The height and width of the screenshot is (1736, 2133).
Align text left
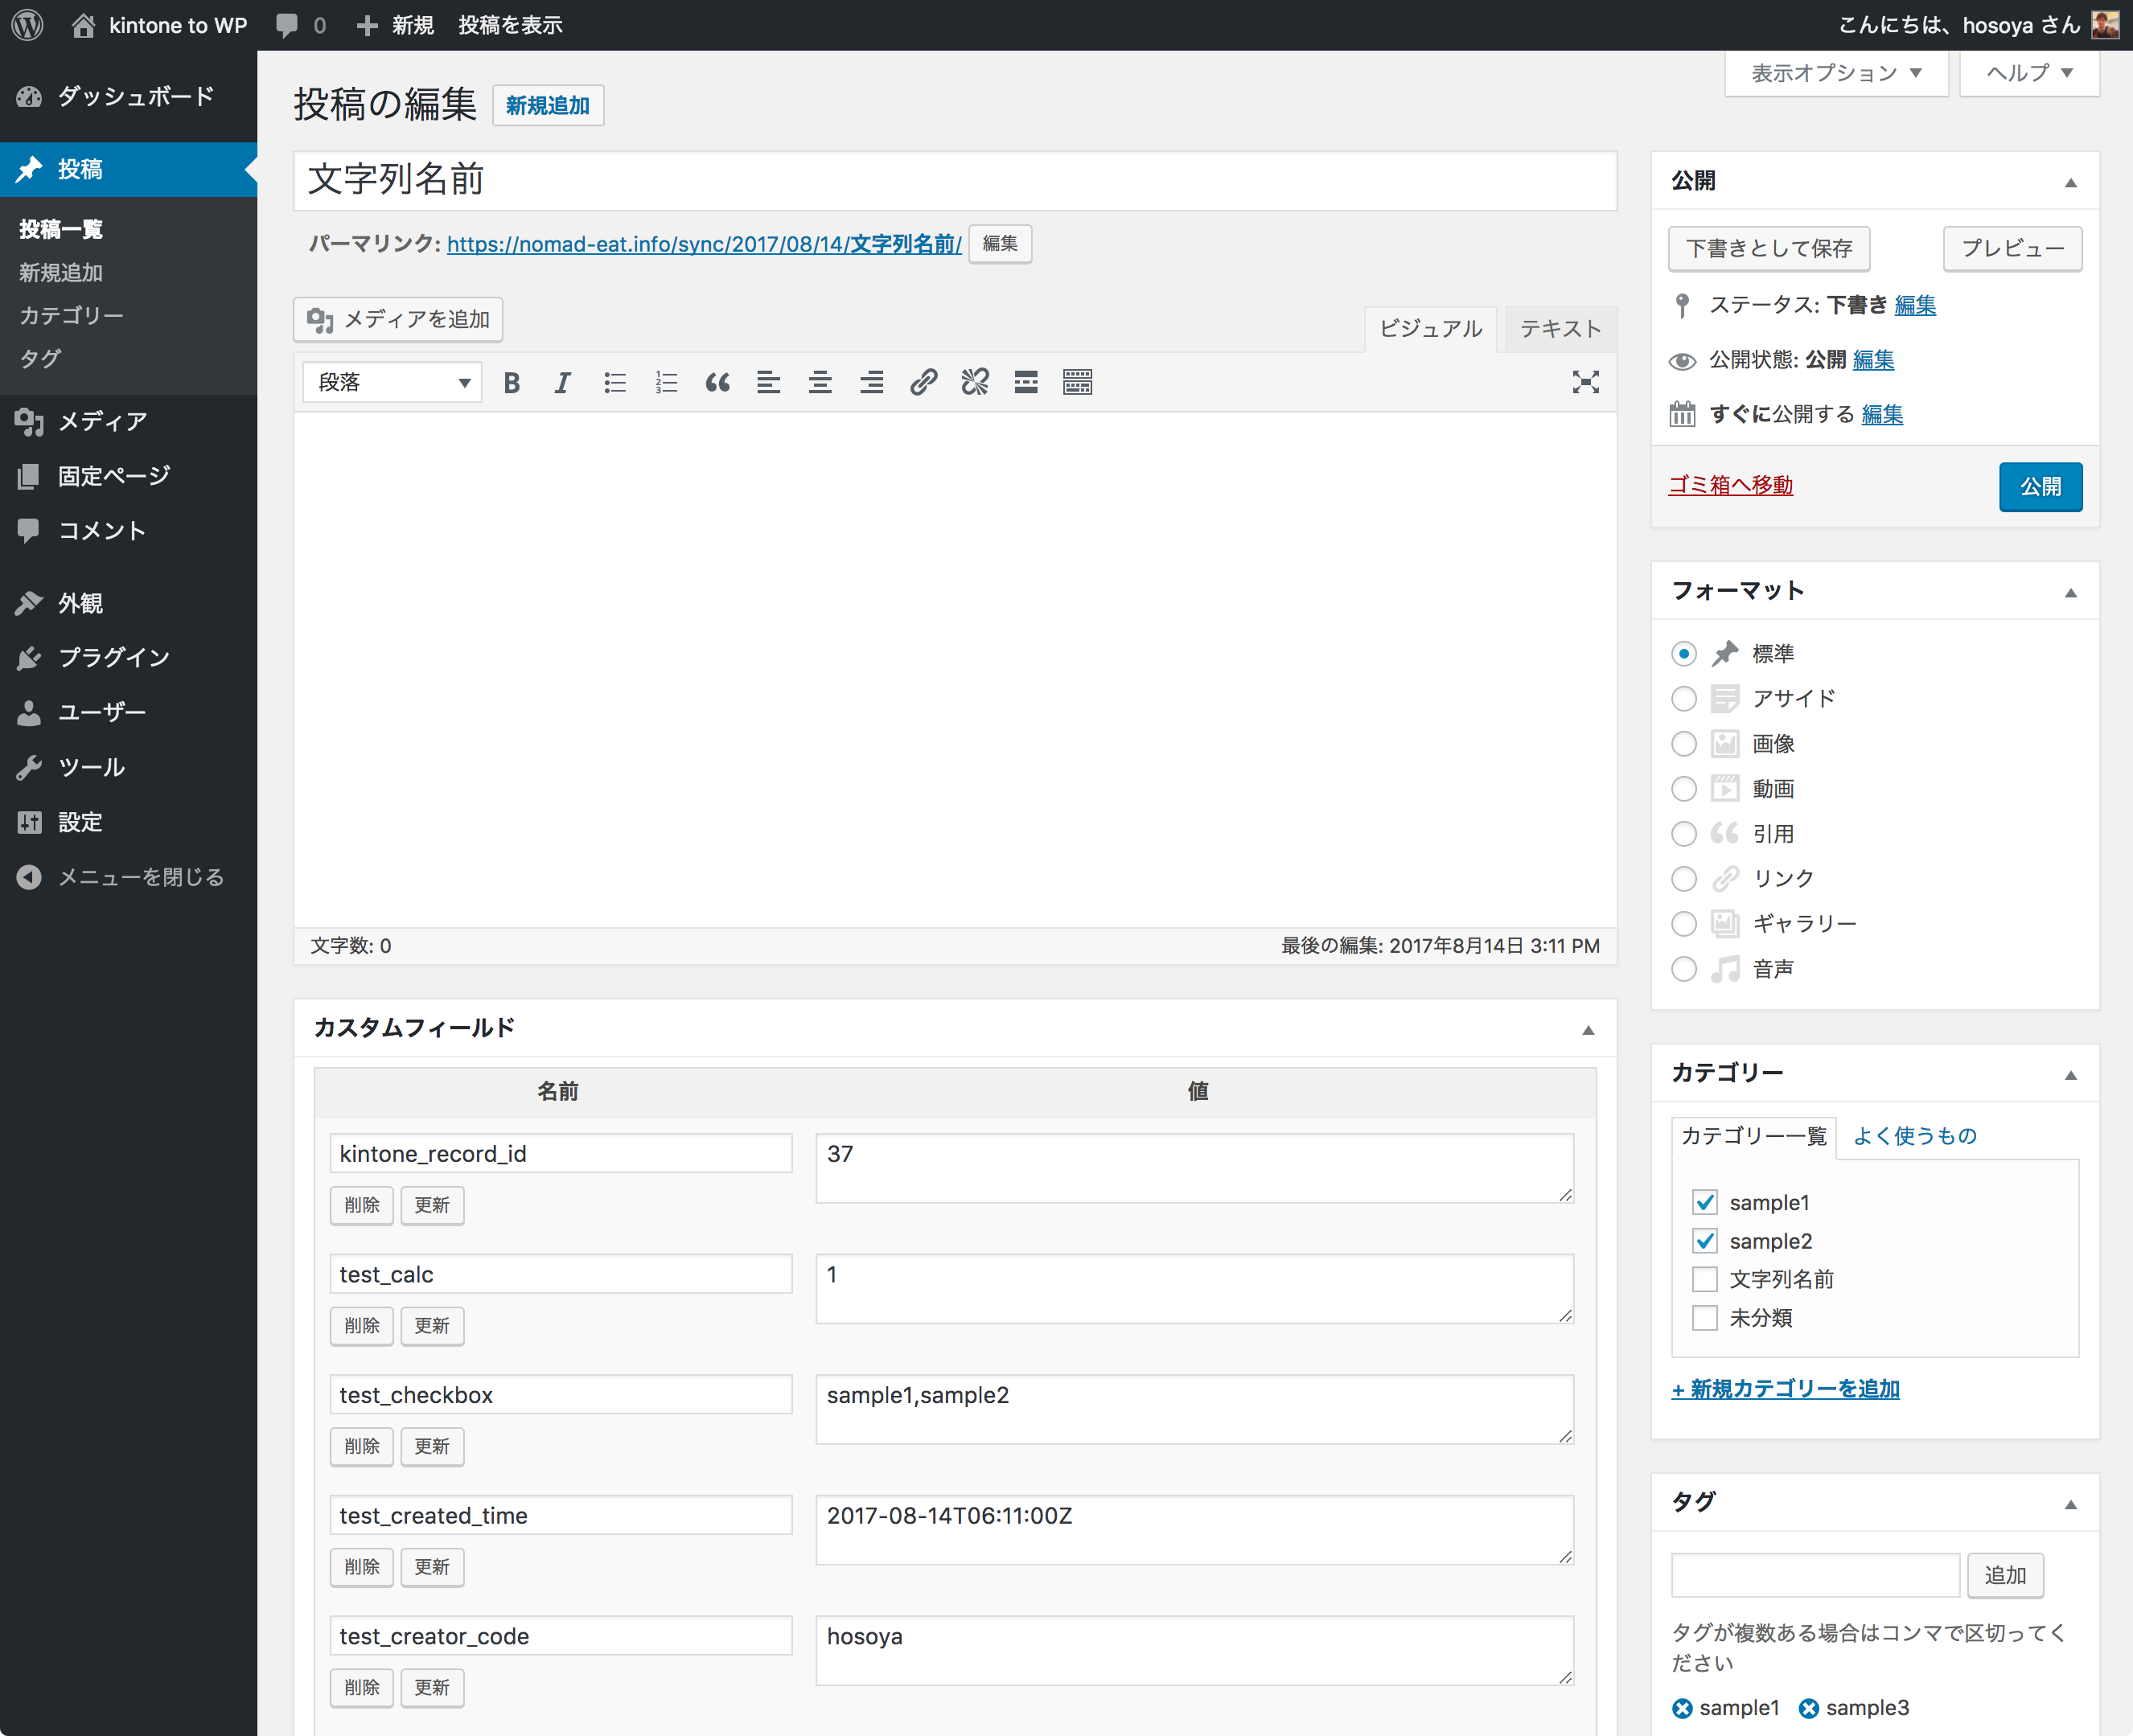(x=769, y=382)
